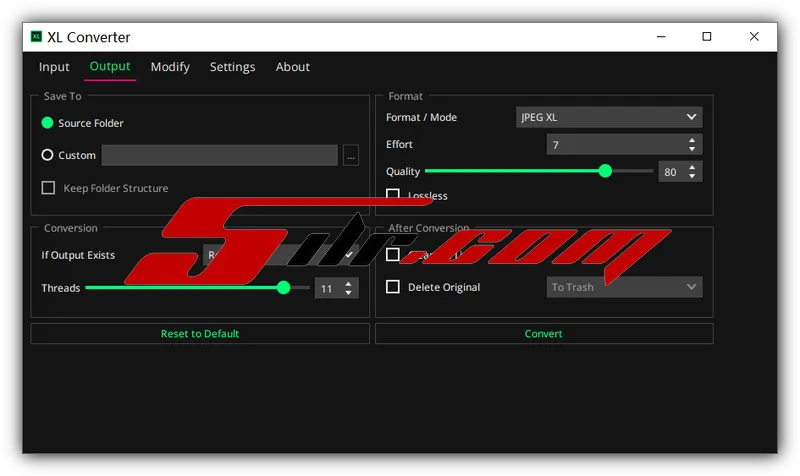800x476 pixels.
Task: Click the Threads slider handle
Action: click(284, 288)
